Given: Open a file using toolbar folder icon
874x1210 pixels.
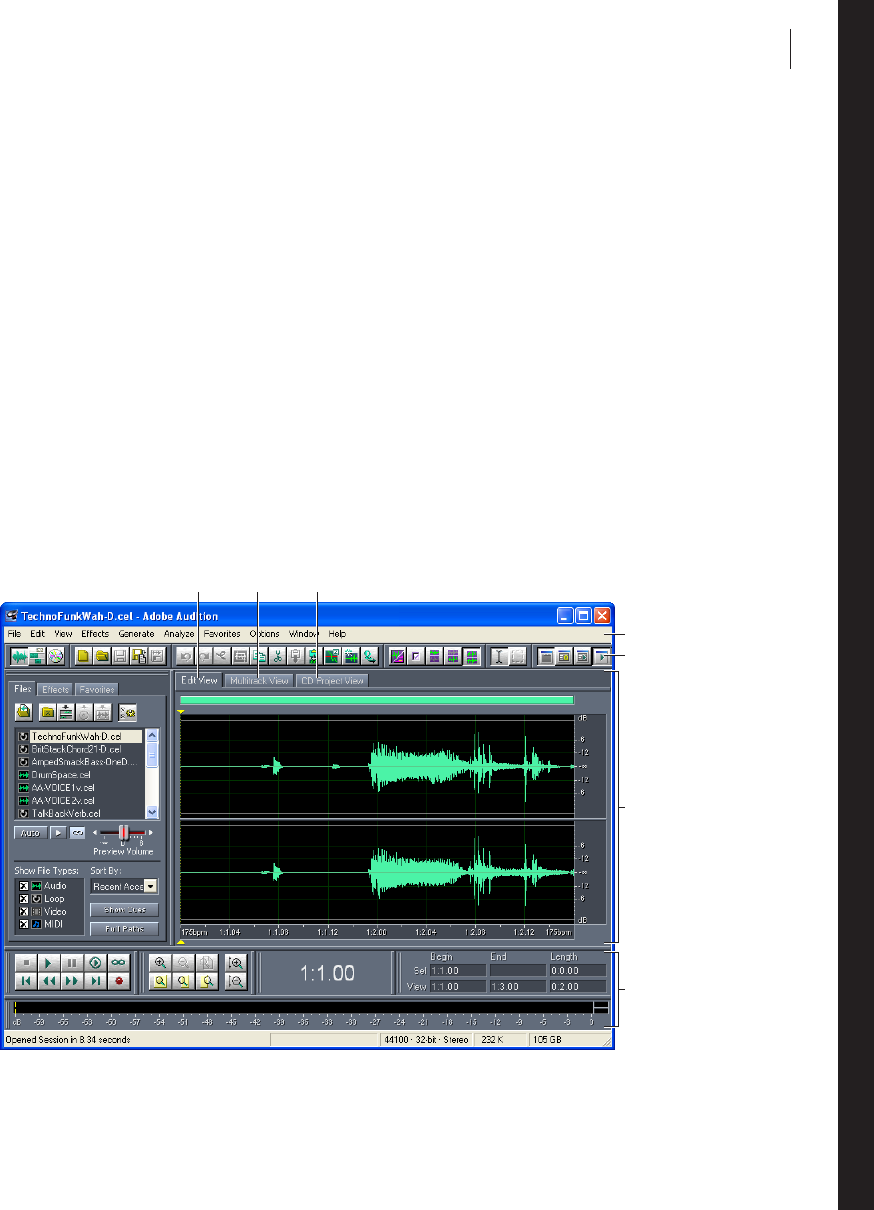Looking at the screenshot, I should click(x=102, y=657).
